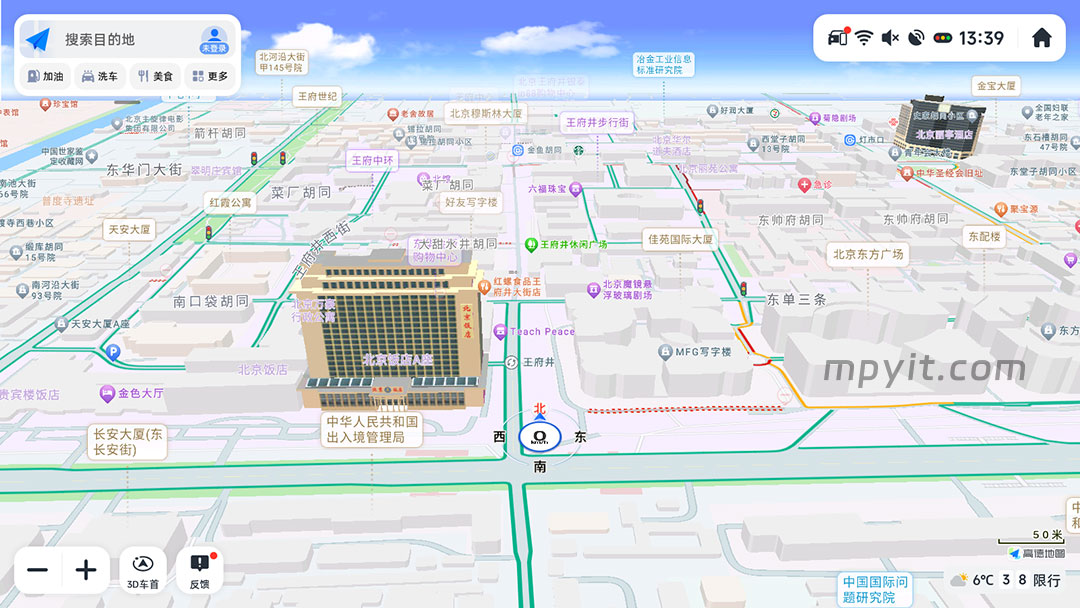Select the 美食 food shortcut

(155, 76)
